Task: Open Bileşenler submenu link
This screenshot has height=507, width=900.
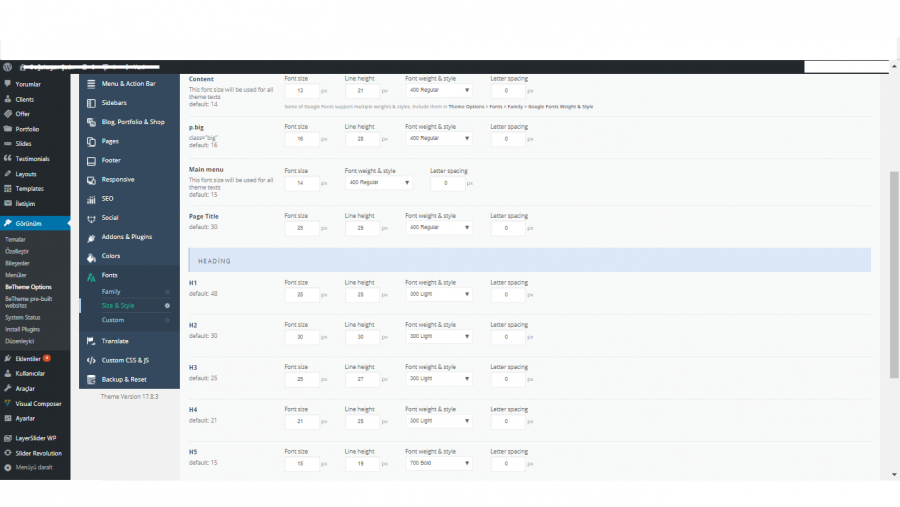Action: pos(17,264)
